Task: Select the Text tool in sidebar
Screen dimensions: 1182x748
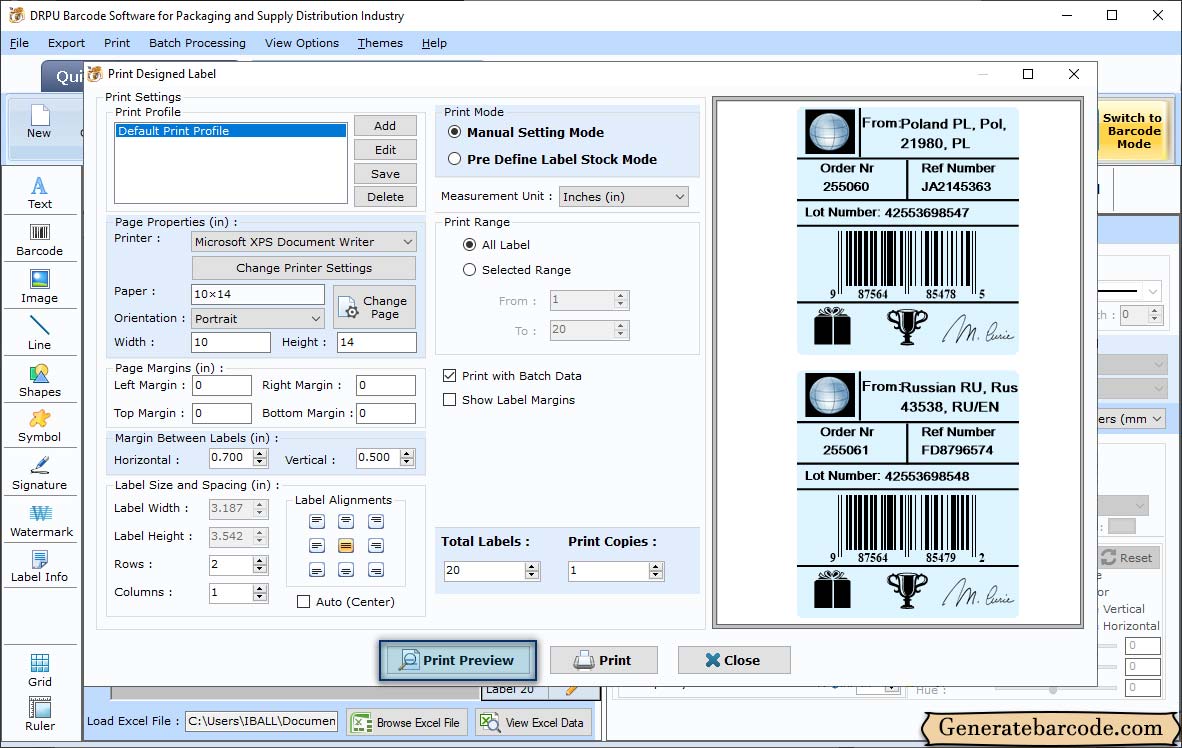Action: click(39, 192)
